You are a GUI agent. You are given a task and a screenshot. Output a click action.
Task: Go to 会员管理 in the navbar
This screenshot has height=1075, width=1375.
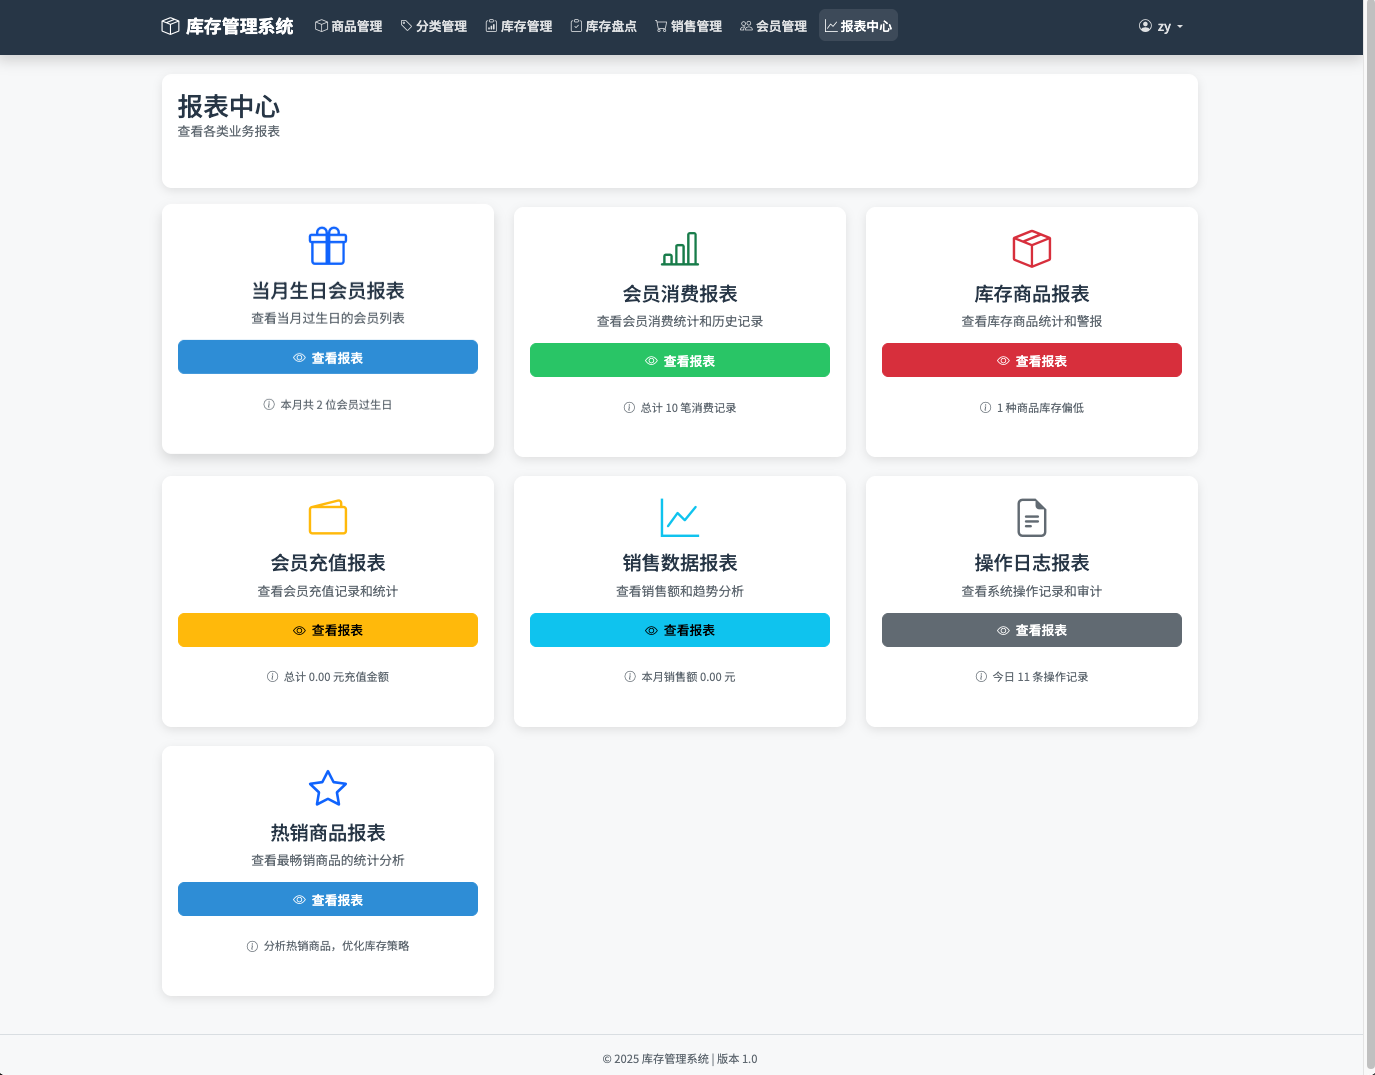point(774,26)
